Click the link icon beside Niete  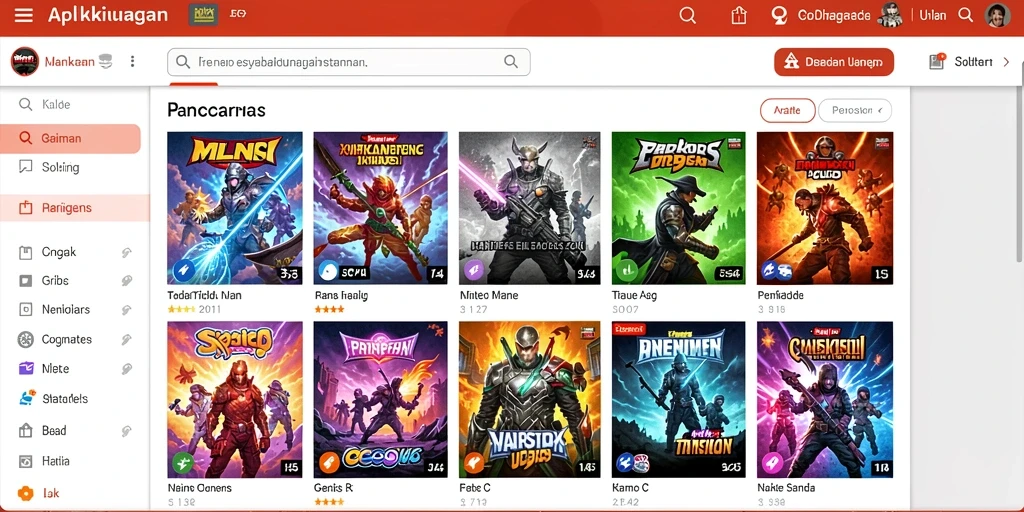tap(127, 369)
